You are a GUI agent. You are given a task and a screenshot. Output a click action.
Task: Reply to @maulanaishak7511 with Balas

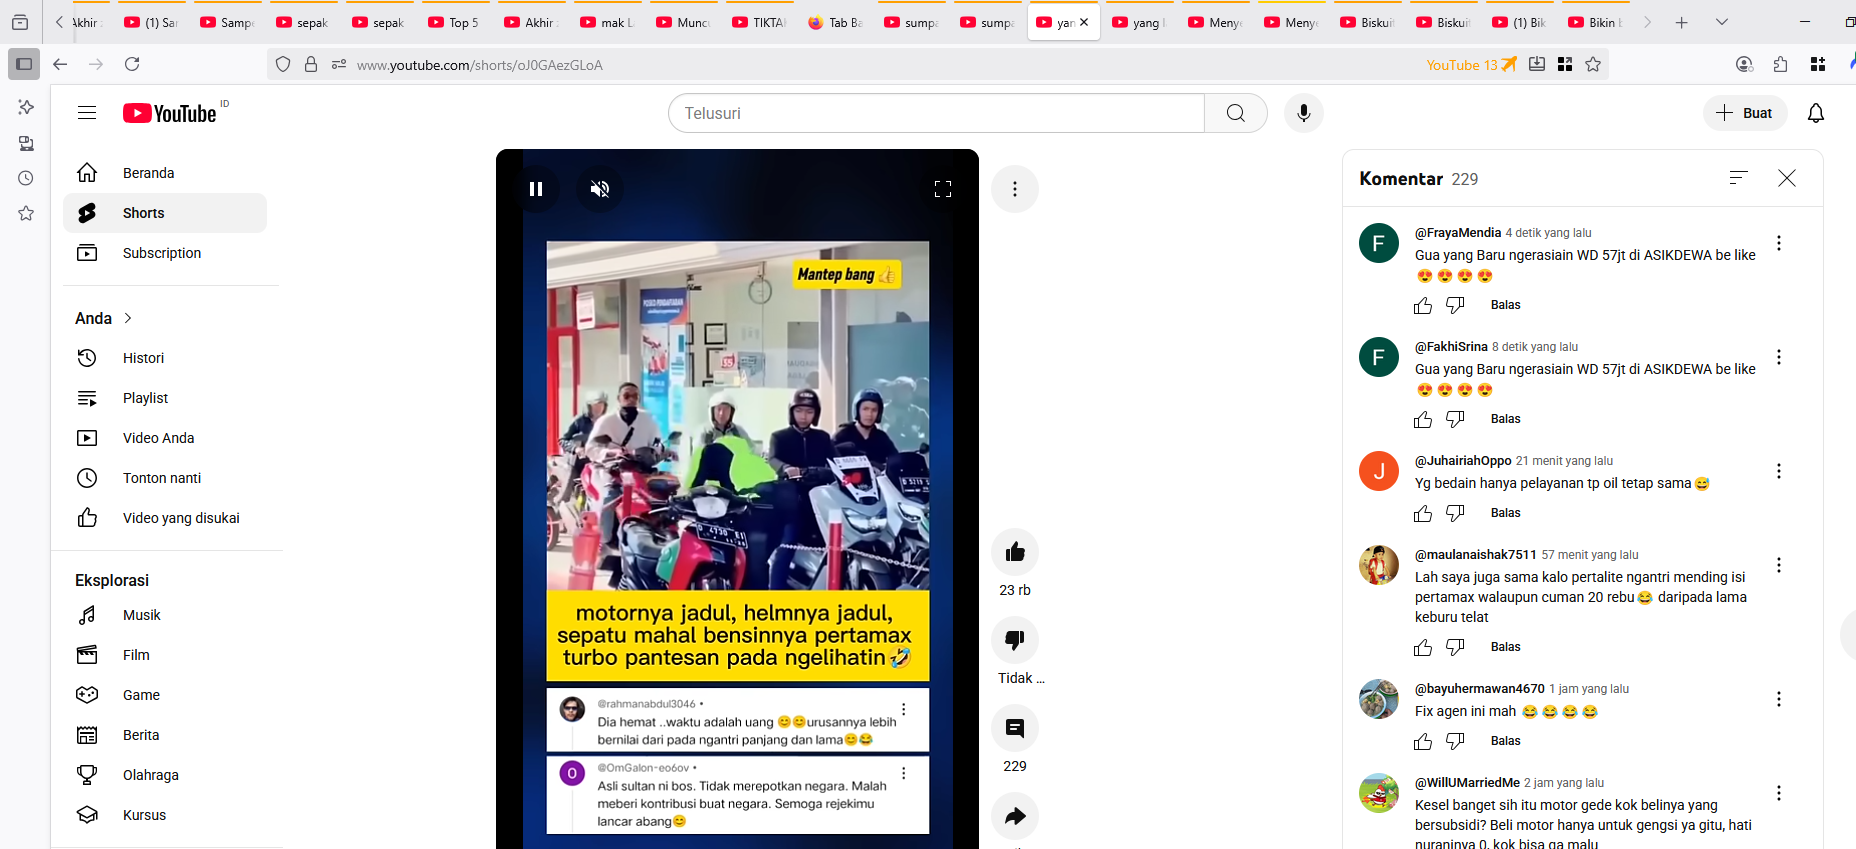click(x=1505, y=647)
